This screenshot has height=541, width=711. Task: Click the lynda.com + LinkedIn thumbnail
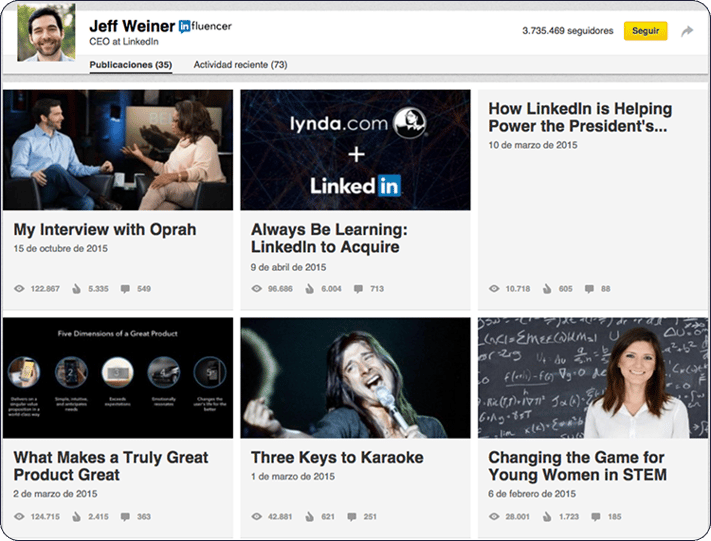(x=356, y=150)
